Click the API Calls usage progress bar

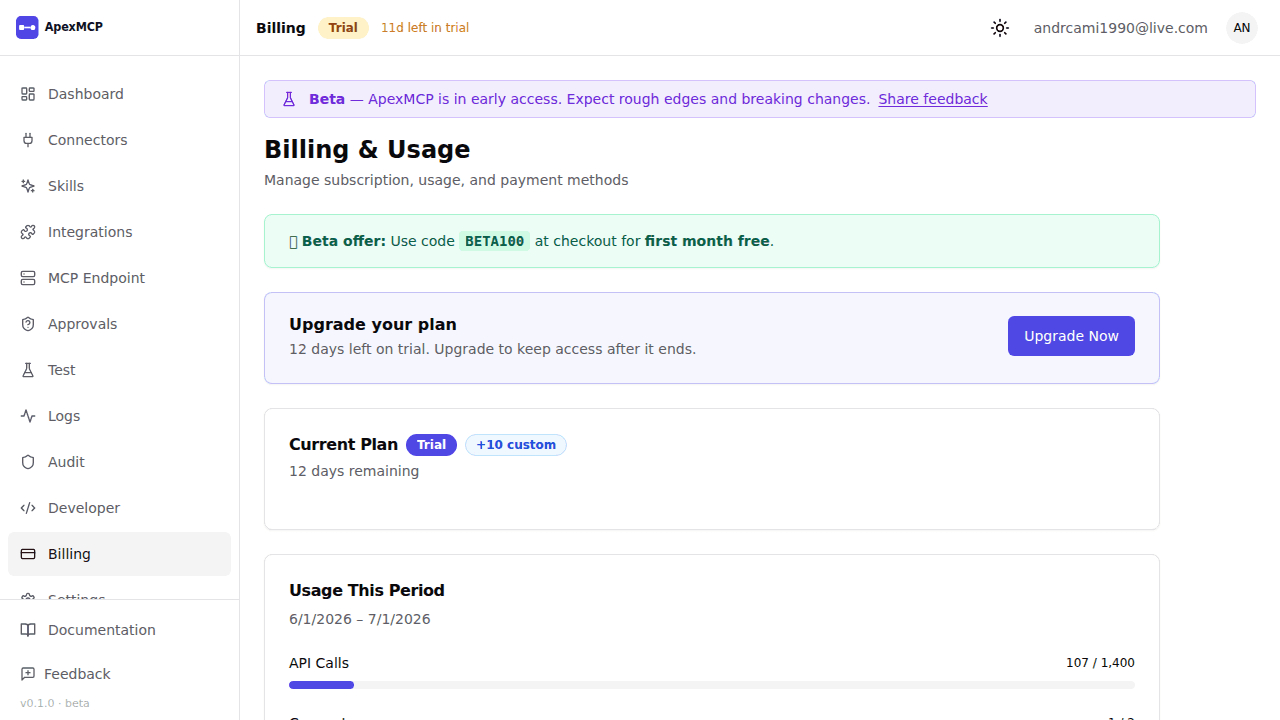[x=712, y=685]
